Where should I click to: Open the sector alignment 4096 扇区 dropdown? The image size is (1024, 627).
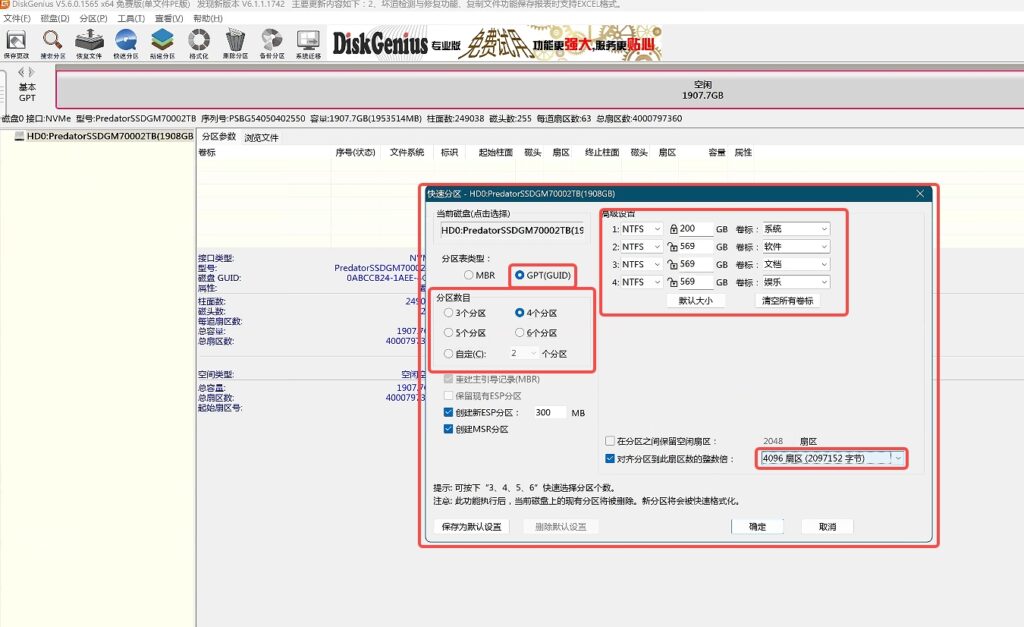pyautogui.click(x=898, y=459)
